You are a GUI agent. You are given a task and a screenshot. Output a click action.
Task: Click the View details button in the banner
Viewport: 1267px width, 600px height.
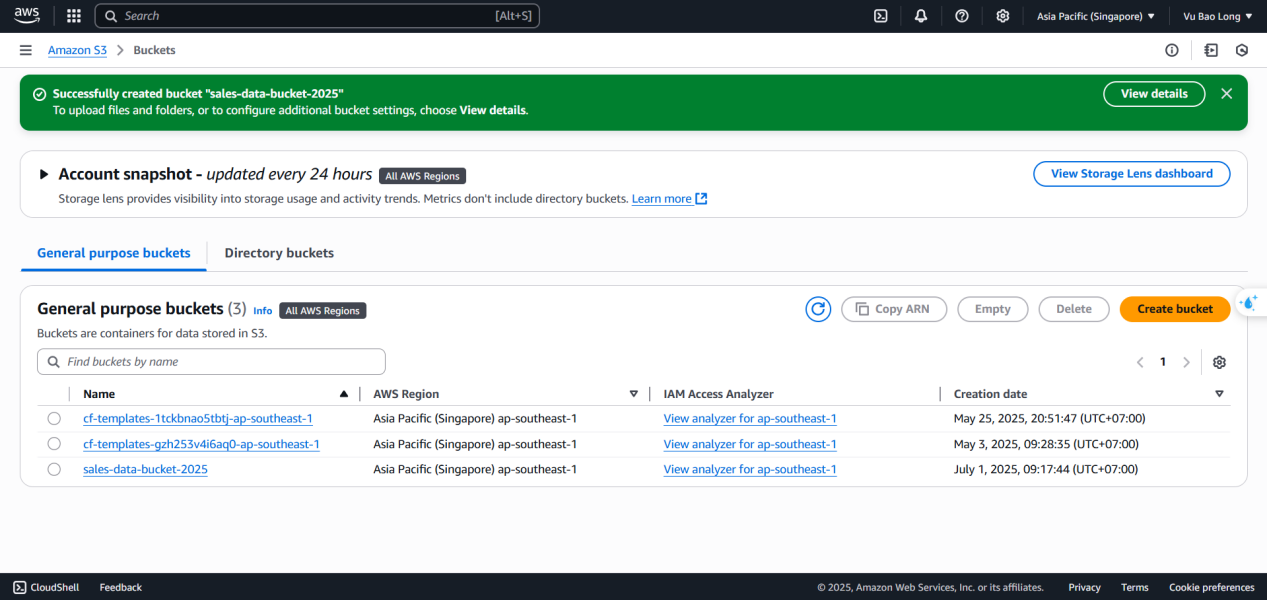coord(1154,94)
